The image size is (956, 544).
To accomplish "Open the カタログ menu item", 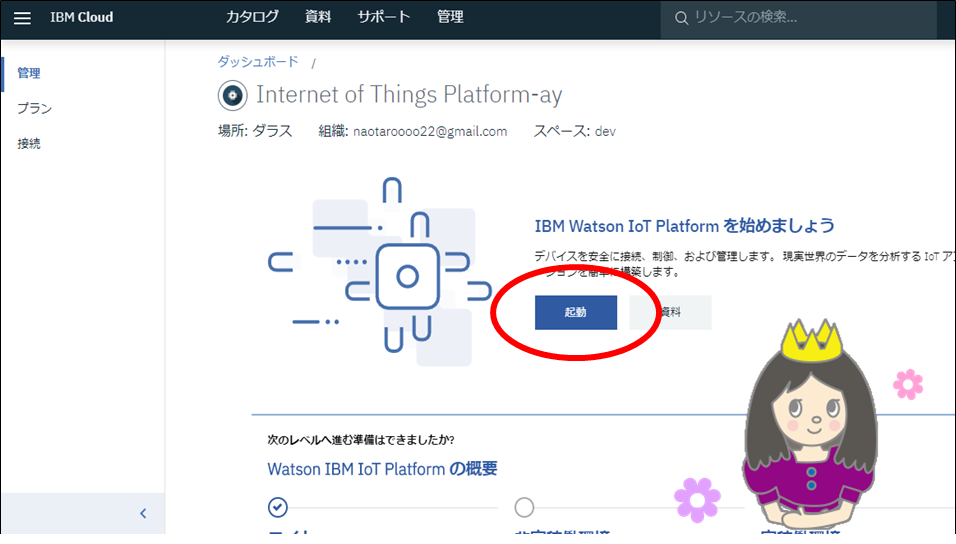I will 252,17.
